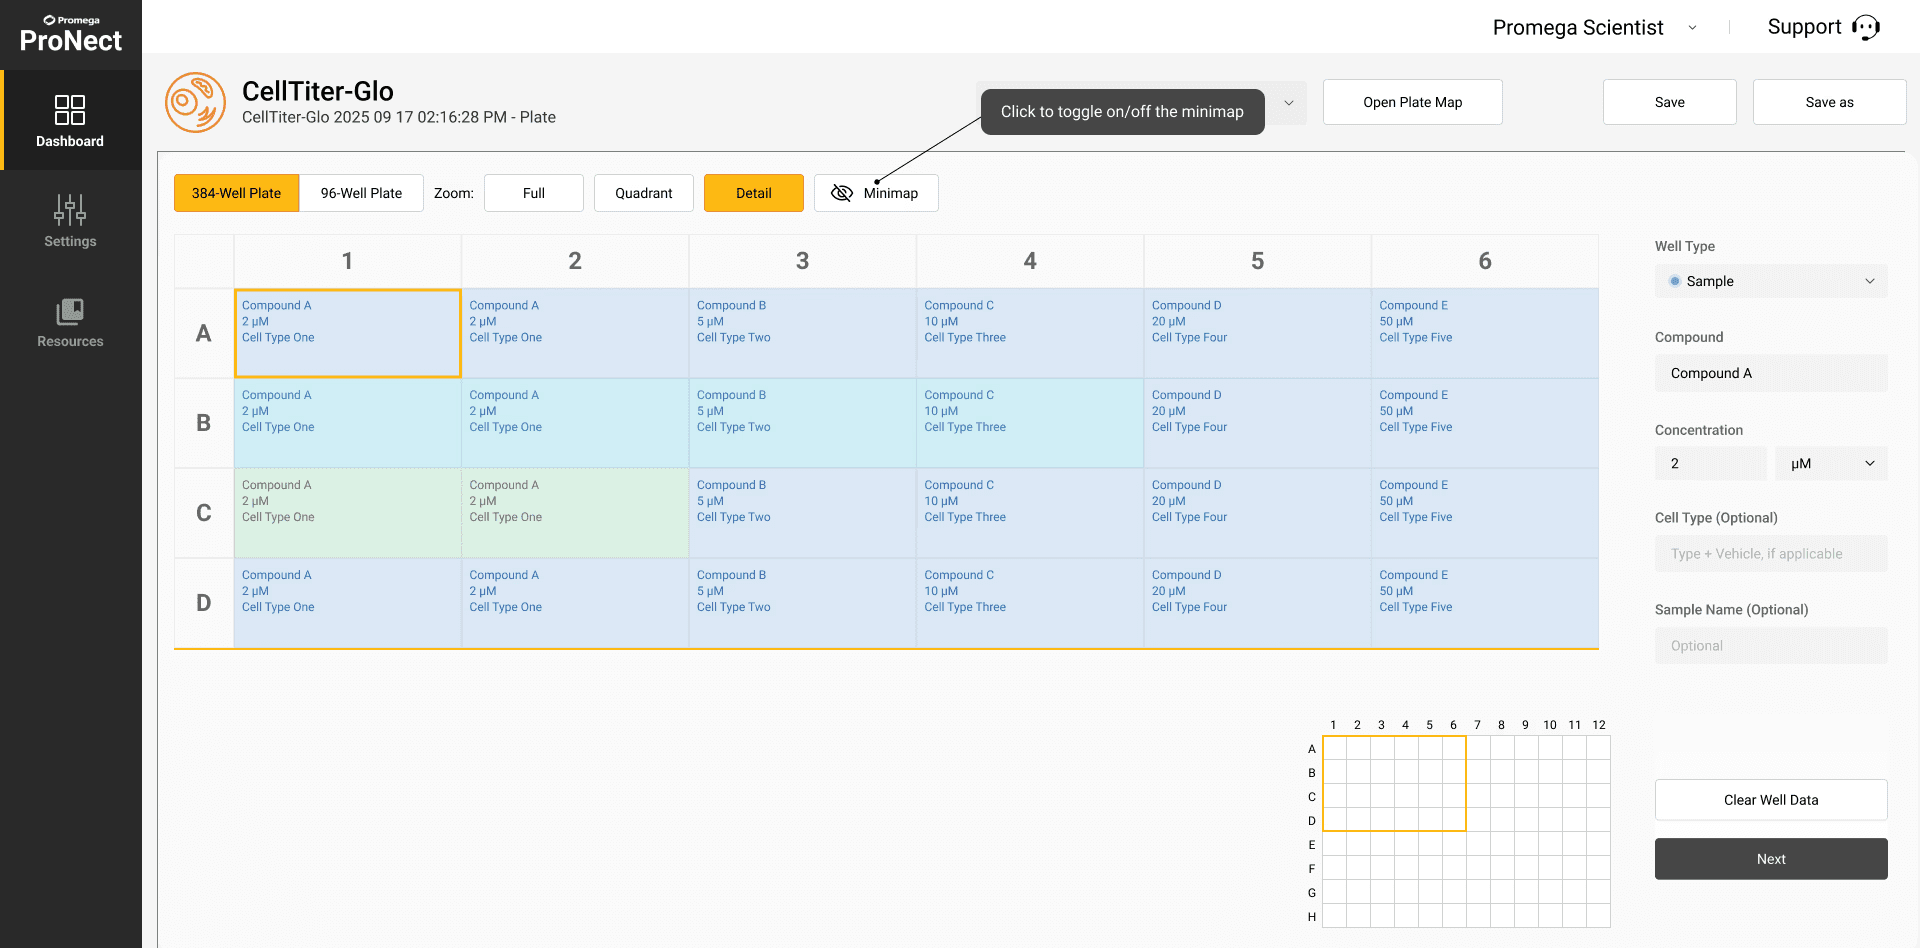The width and height of the screenshot is (1920, 948).
Task: Click the Support link
Action: click(x=1804, y=27)
